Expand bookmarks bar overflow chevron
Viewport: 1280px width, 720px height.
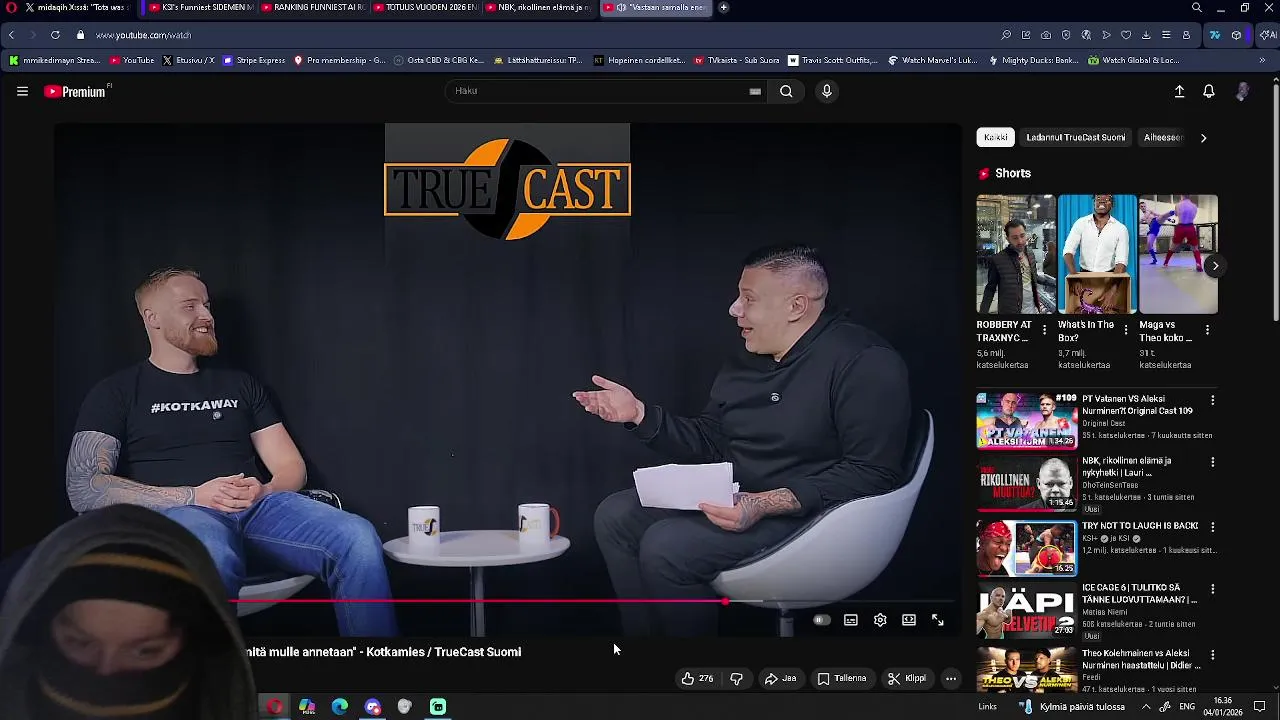1262,60
